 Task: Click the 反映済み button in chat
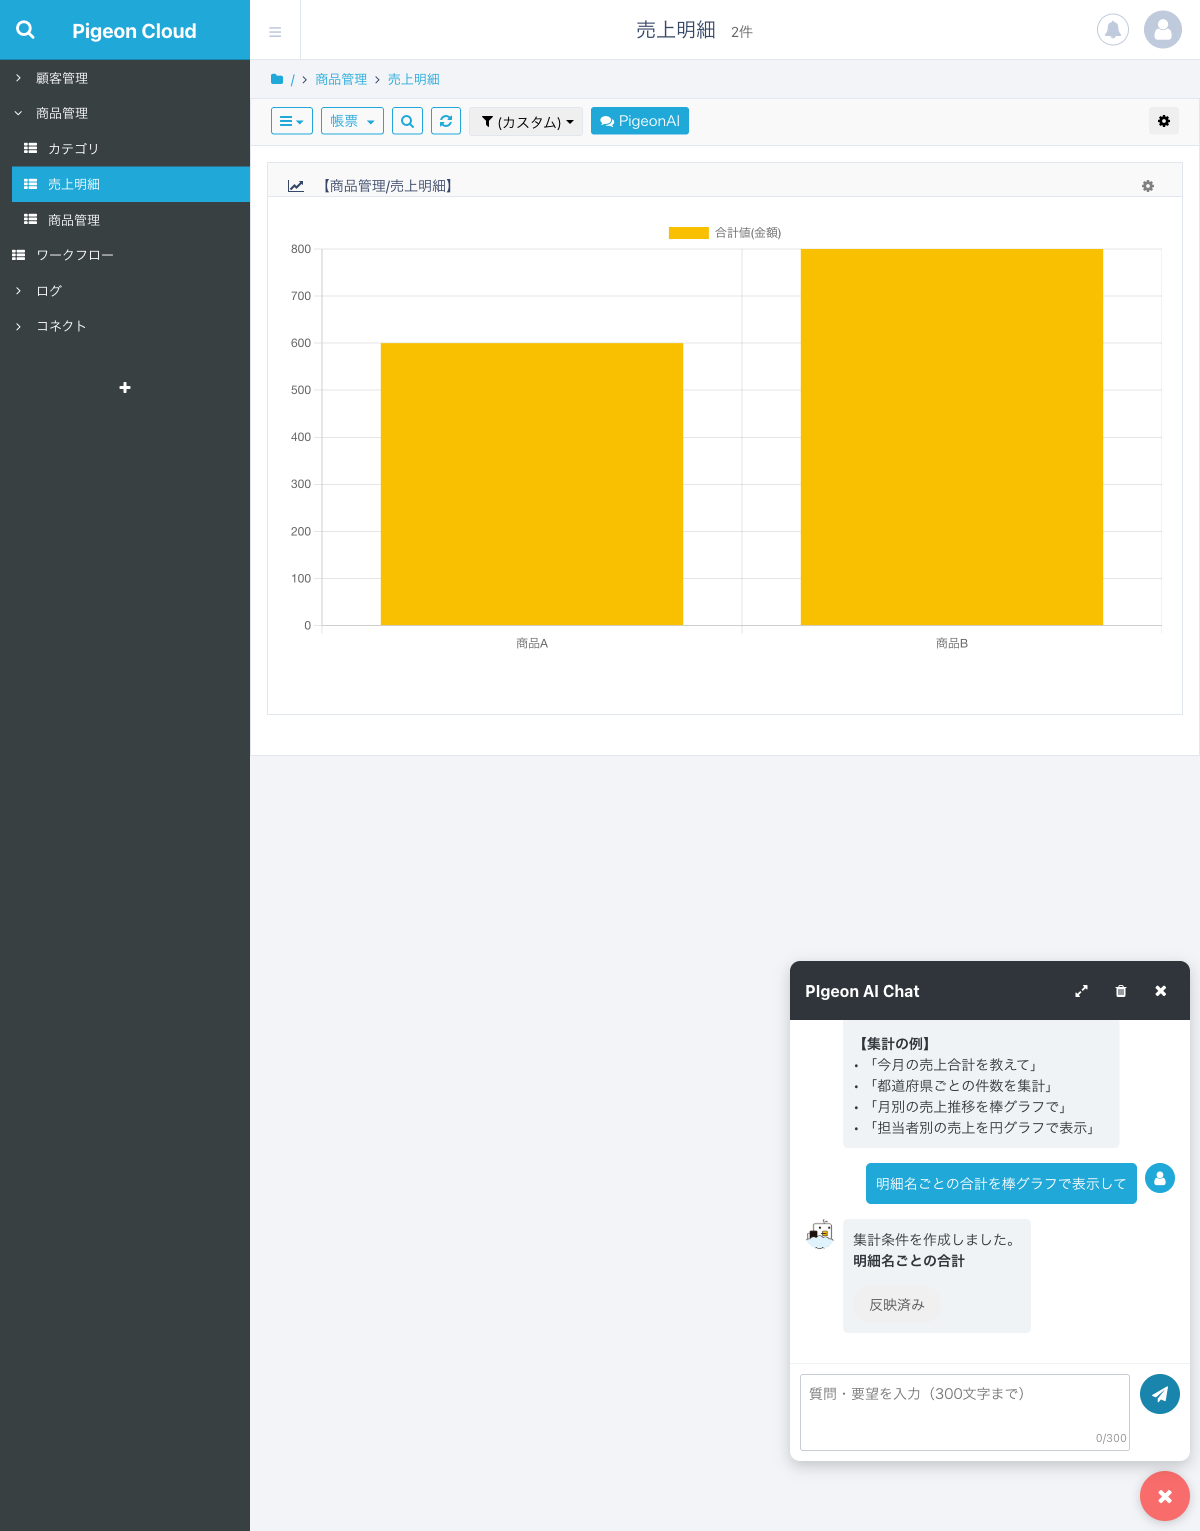click(895, 1304)
